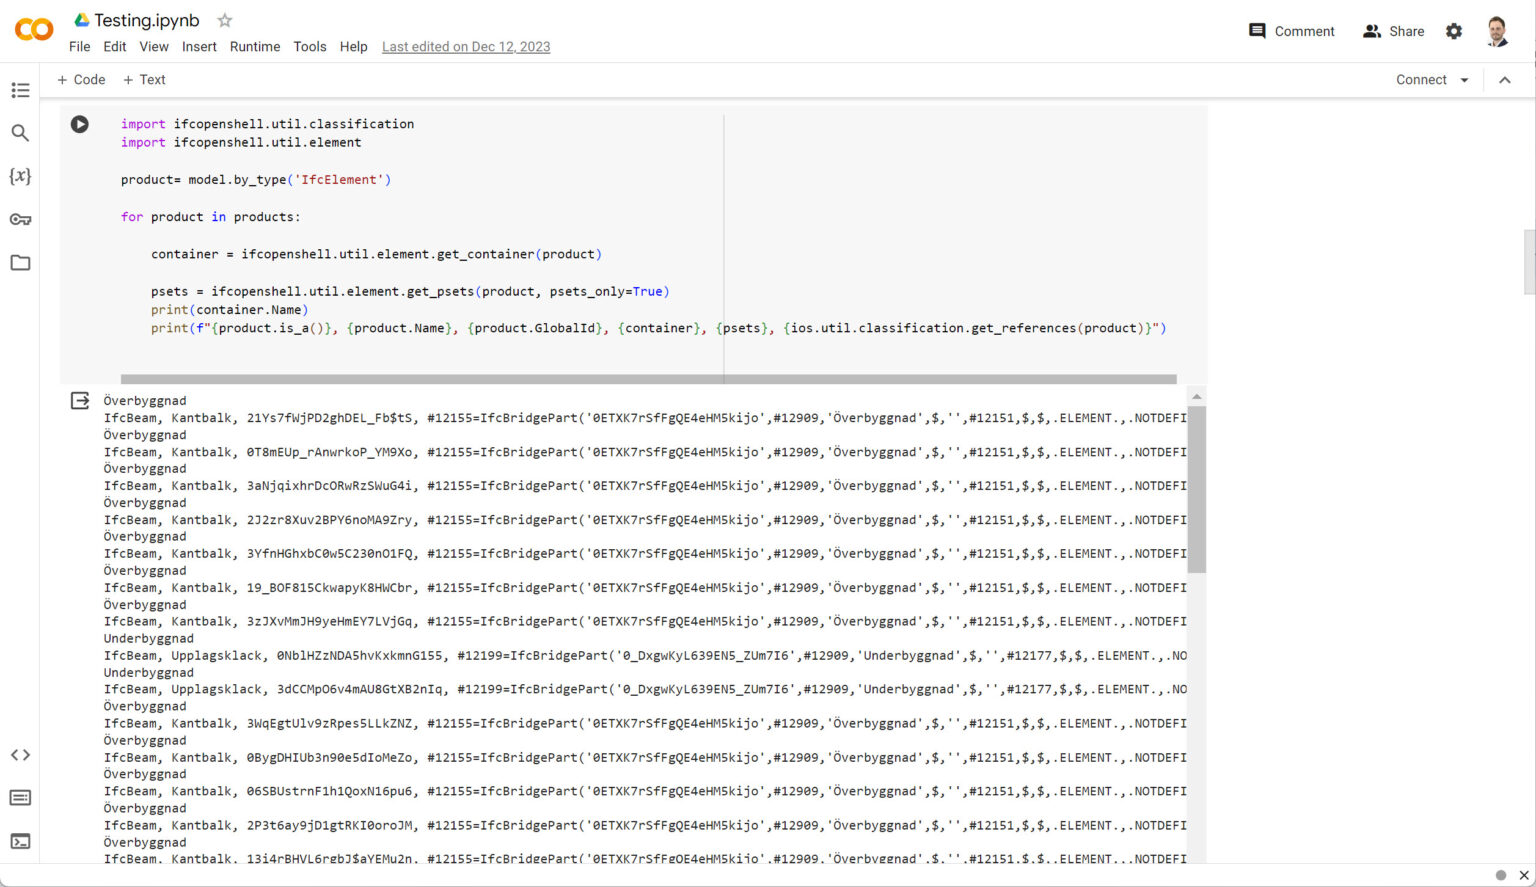This screenshot has height=887, width=1536.
Task: Open a terminal from the sidebar
Action: pyautogui.click(x=20, y=841)
